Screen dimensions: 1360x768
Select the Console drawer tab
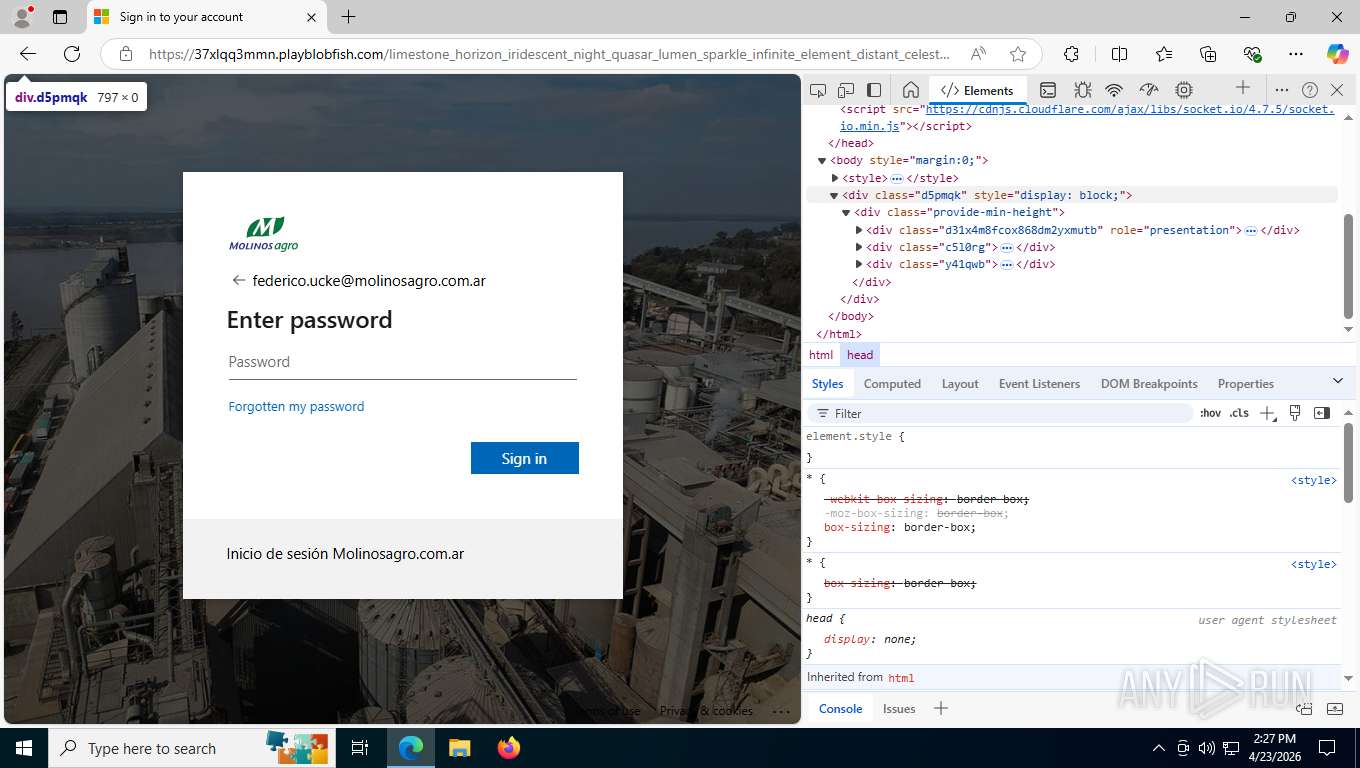(x=840, y=709)
